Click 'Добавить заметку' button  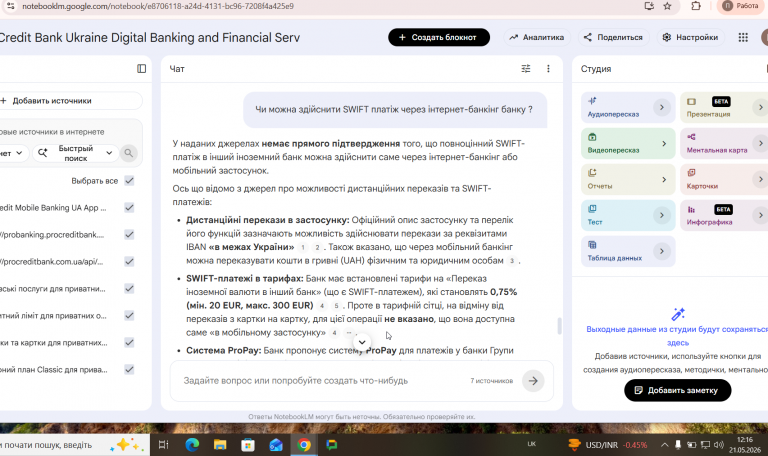677,390
